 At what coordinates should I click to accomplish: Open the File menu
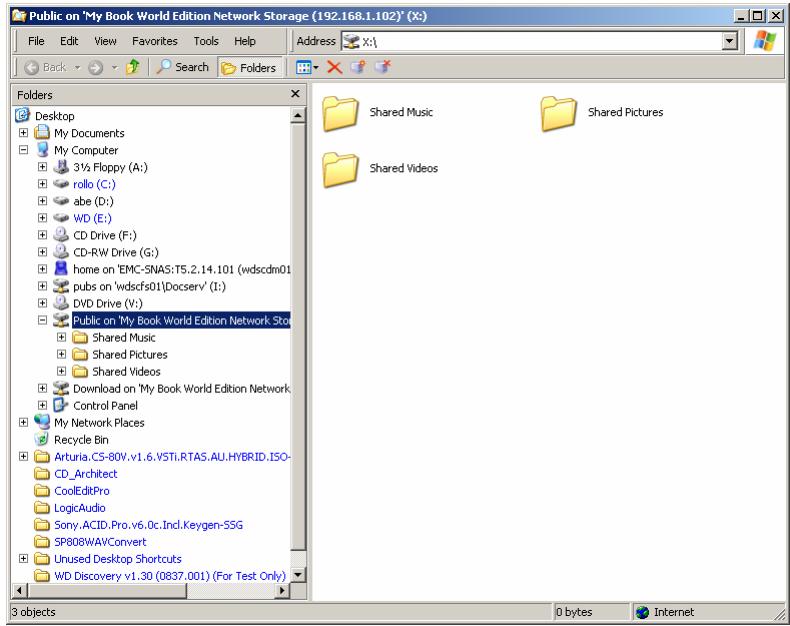click(x=36, y=41)
